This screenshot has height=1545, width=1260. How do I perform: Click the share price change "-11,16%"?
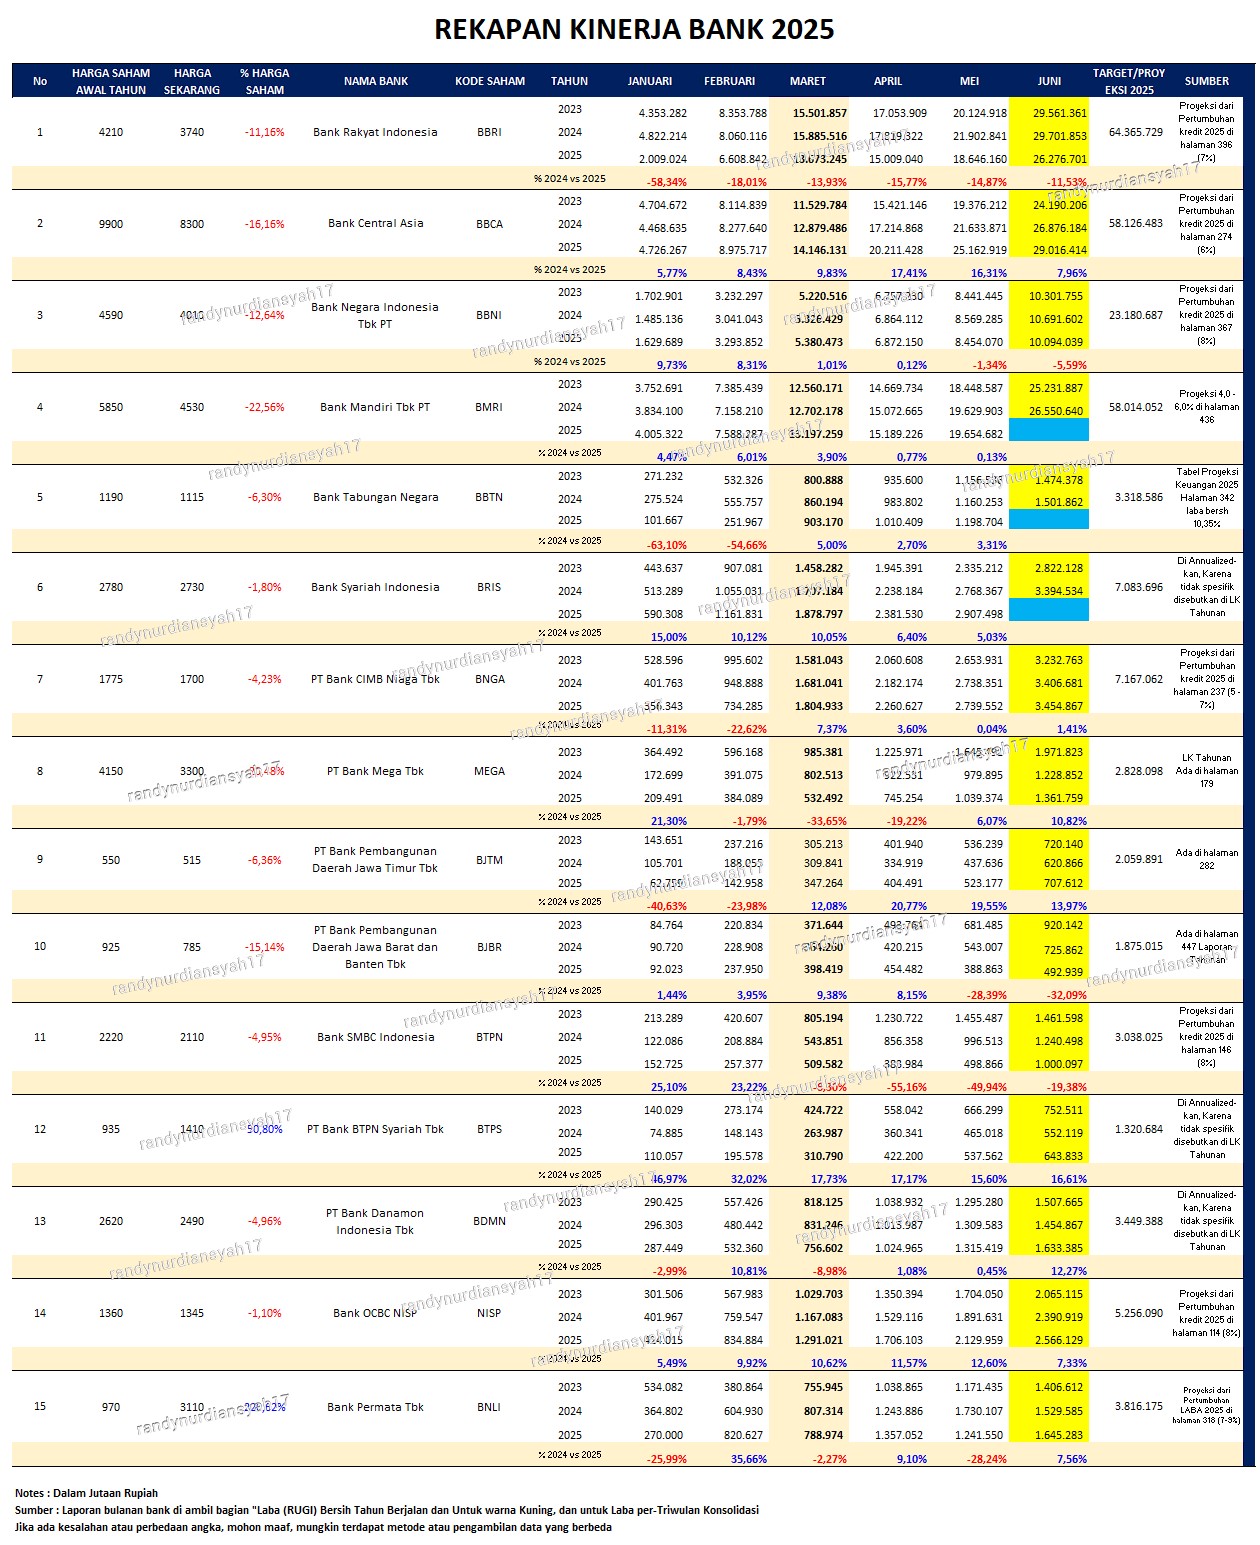pos(264,132)
